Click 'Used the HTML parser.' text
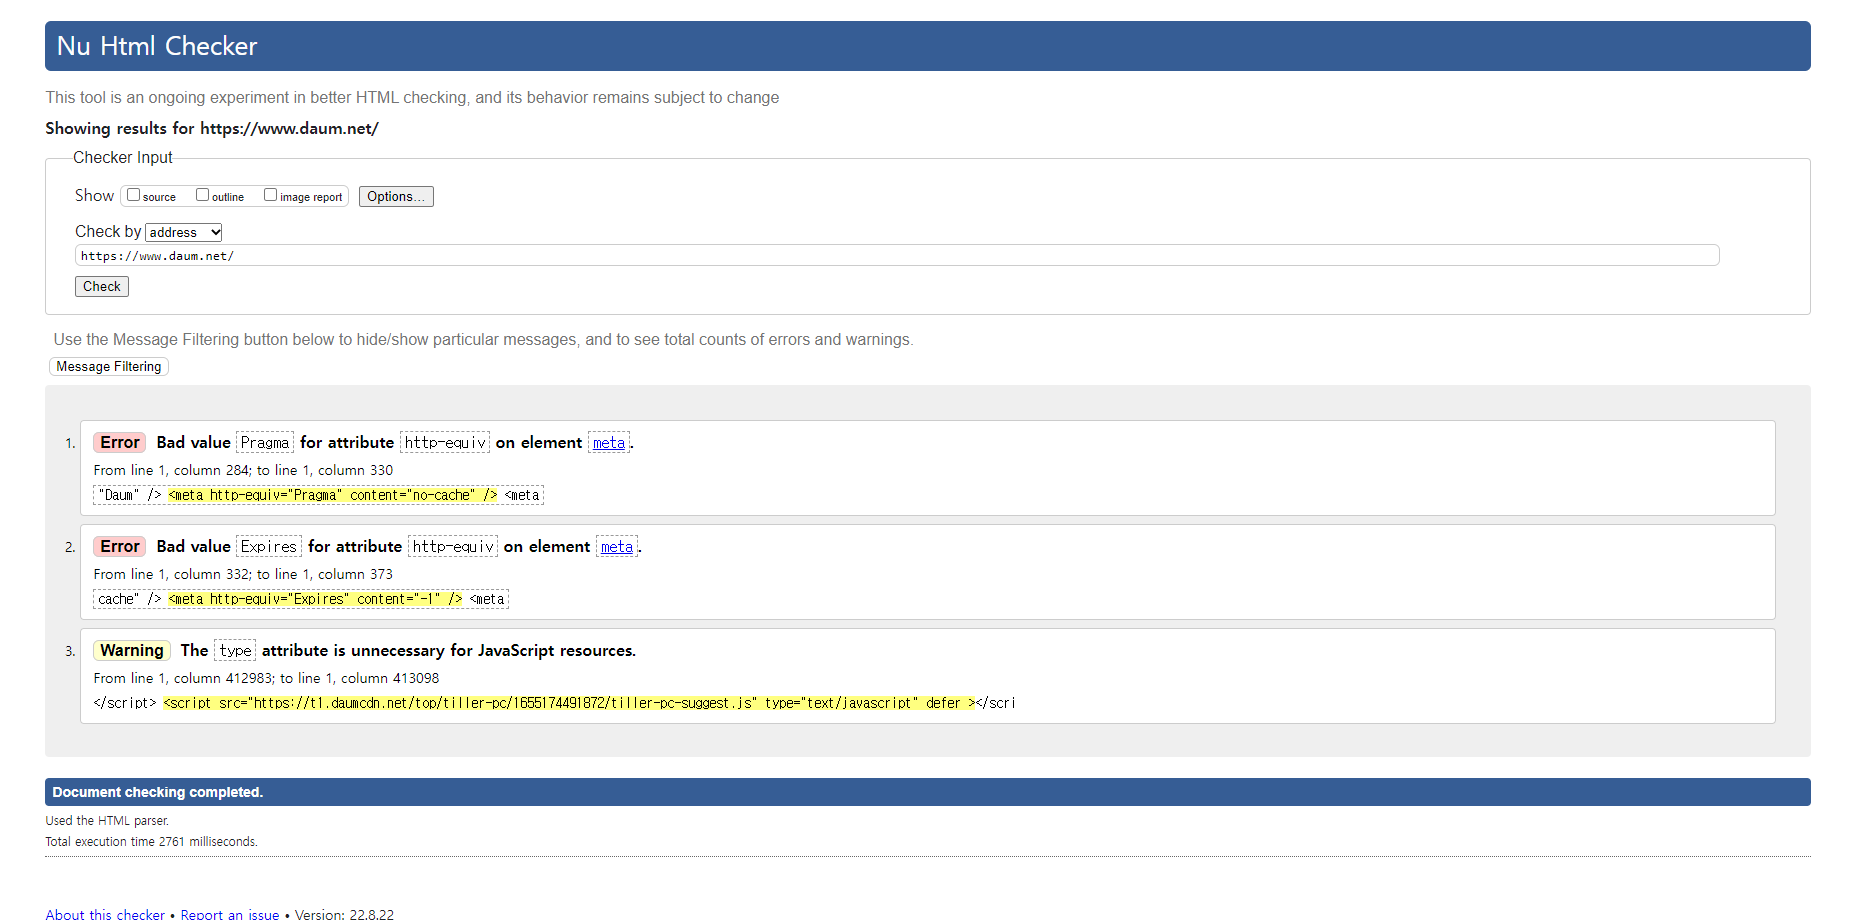Viewport: 1855px width, 920px height. point(107,821)
